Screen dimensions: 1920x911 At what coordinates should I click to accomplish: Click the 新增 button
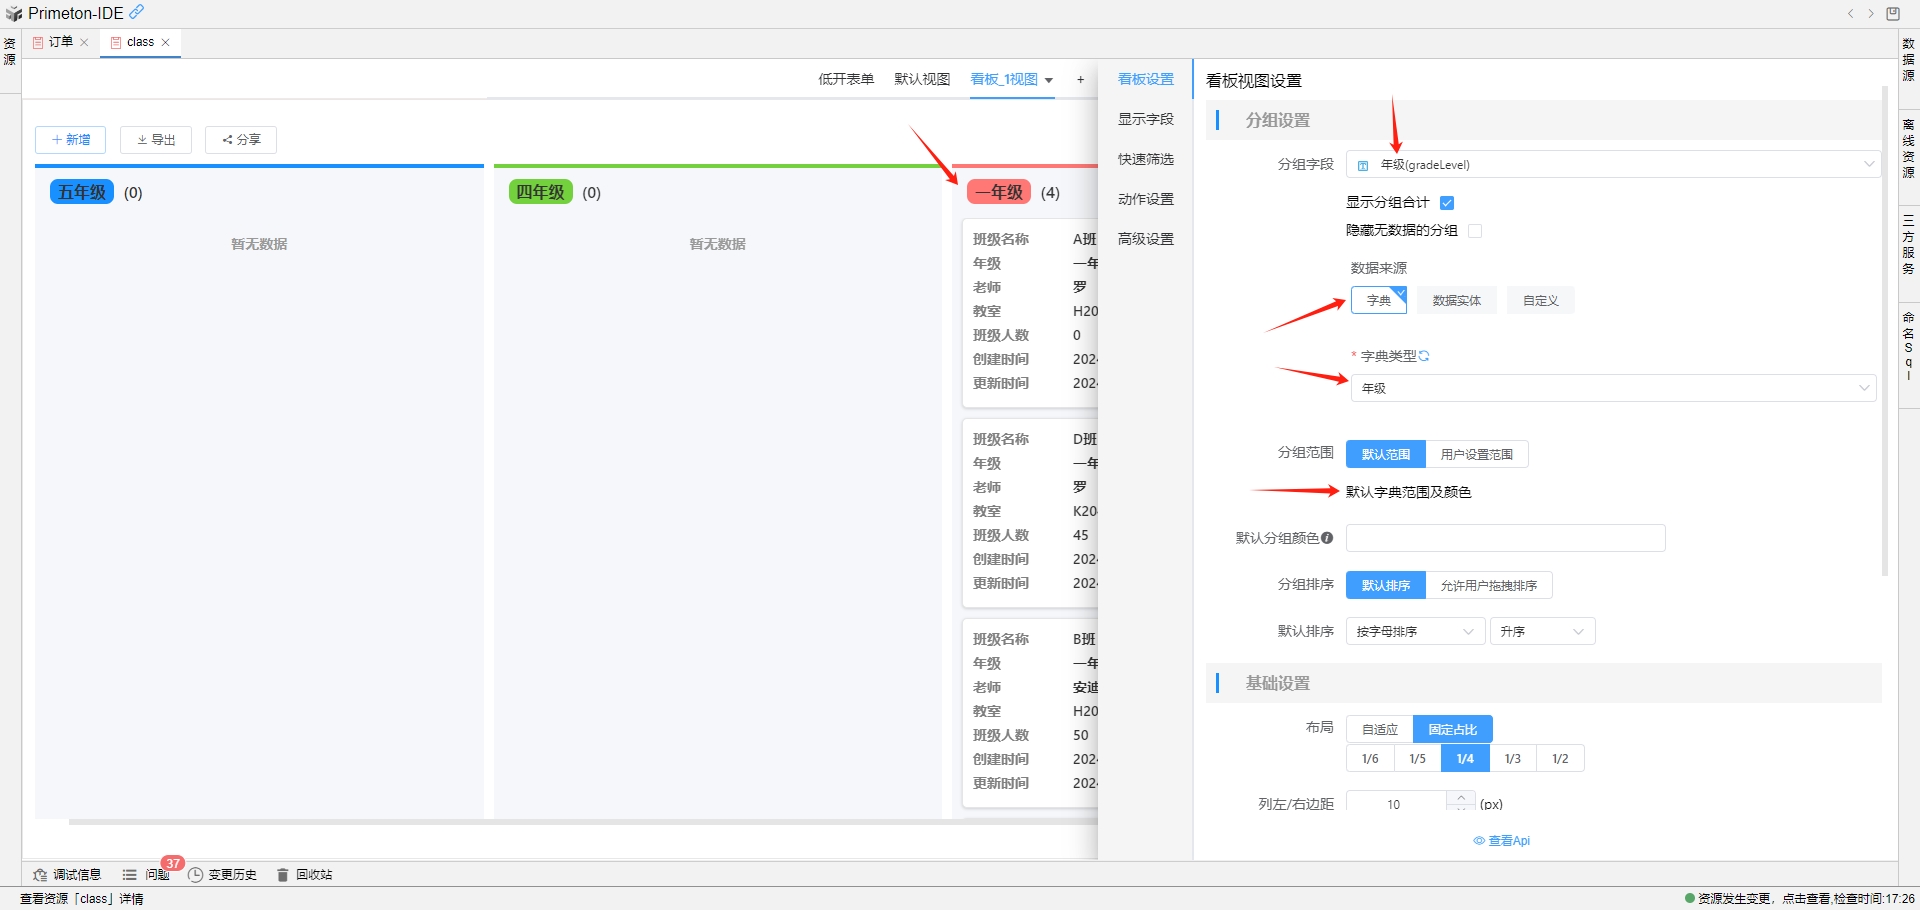(71, 140)
